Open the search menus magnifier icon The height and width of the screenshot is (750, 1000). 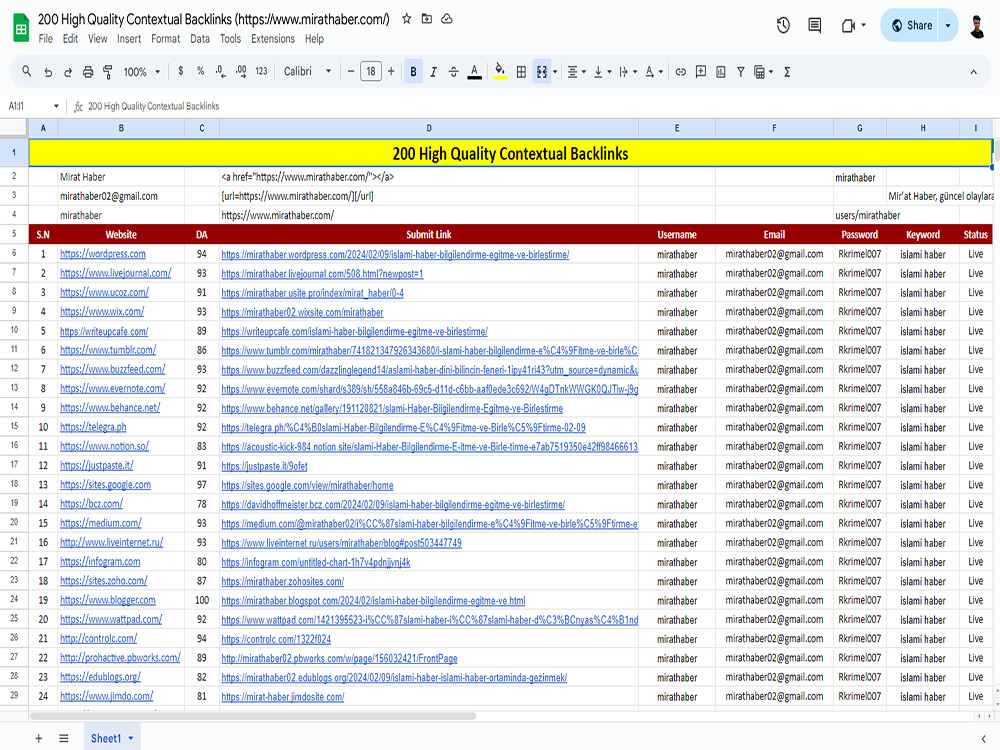(26, 71)
